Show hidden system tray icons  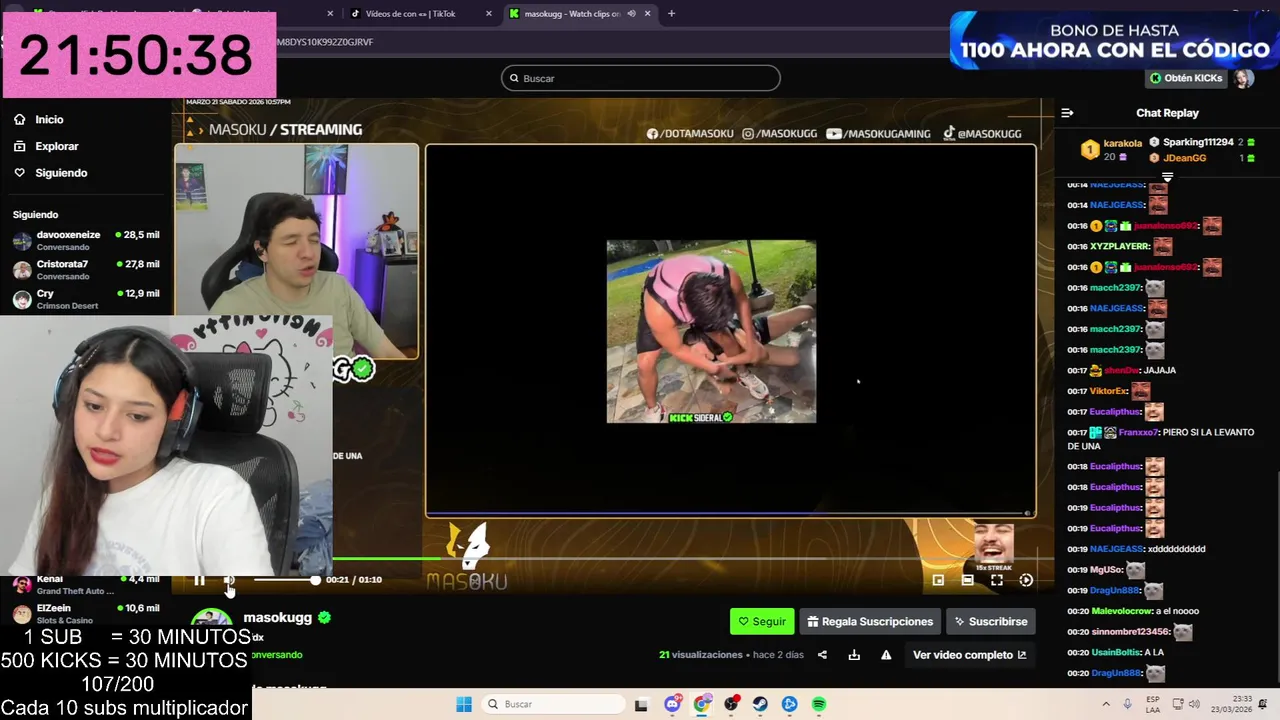pyautogui.click(x=1108, y=704)
